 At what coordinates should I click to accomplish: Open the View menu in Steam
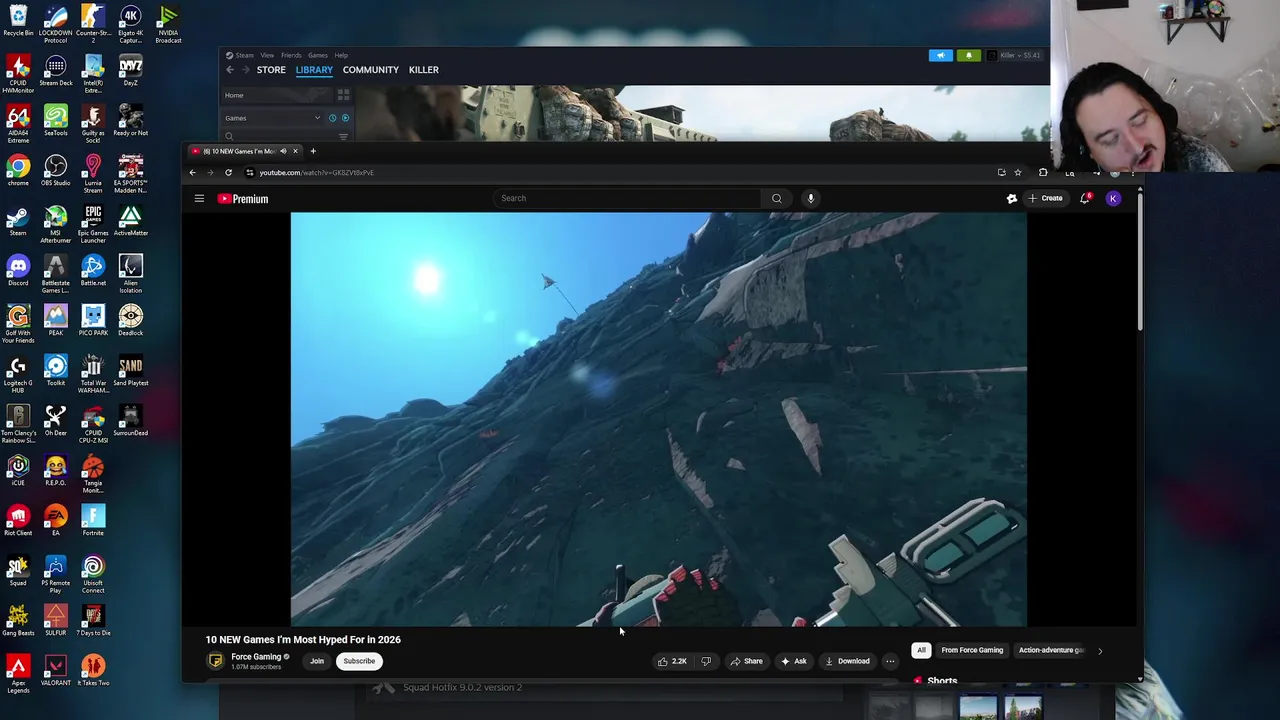(267, 56)
